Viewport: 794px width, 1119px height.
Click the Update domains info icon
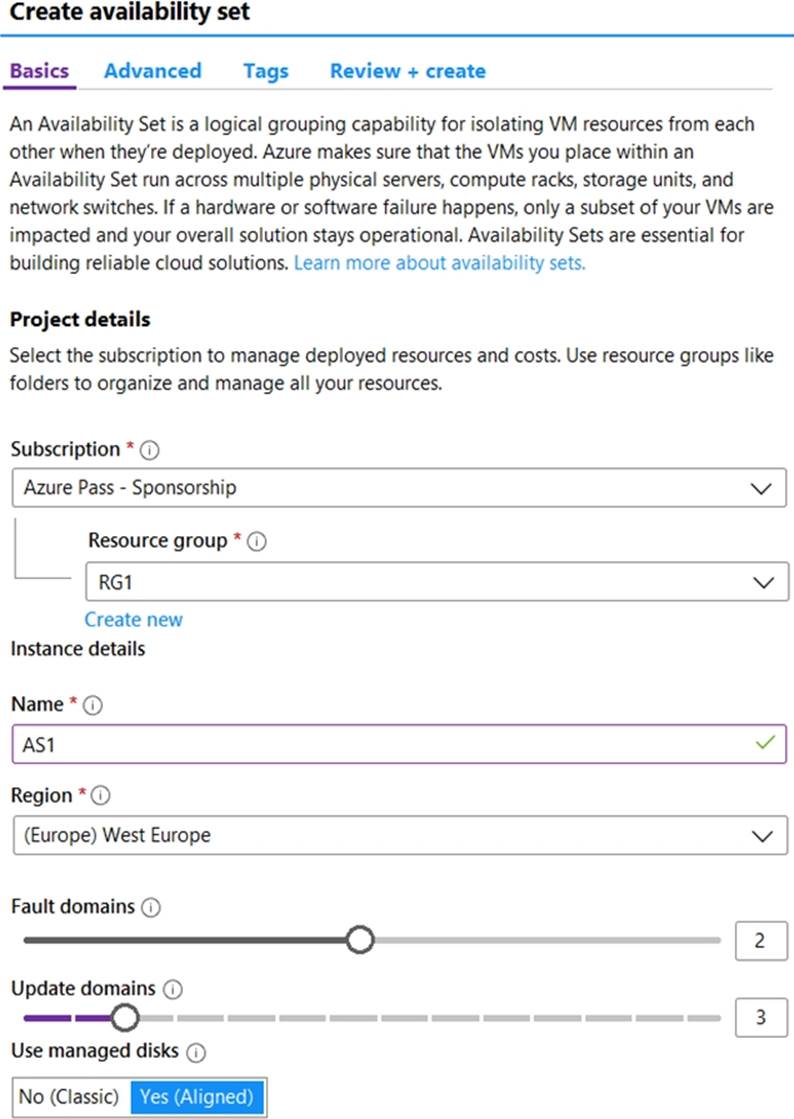tap(172, 989)
